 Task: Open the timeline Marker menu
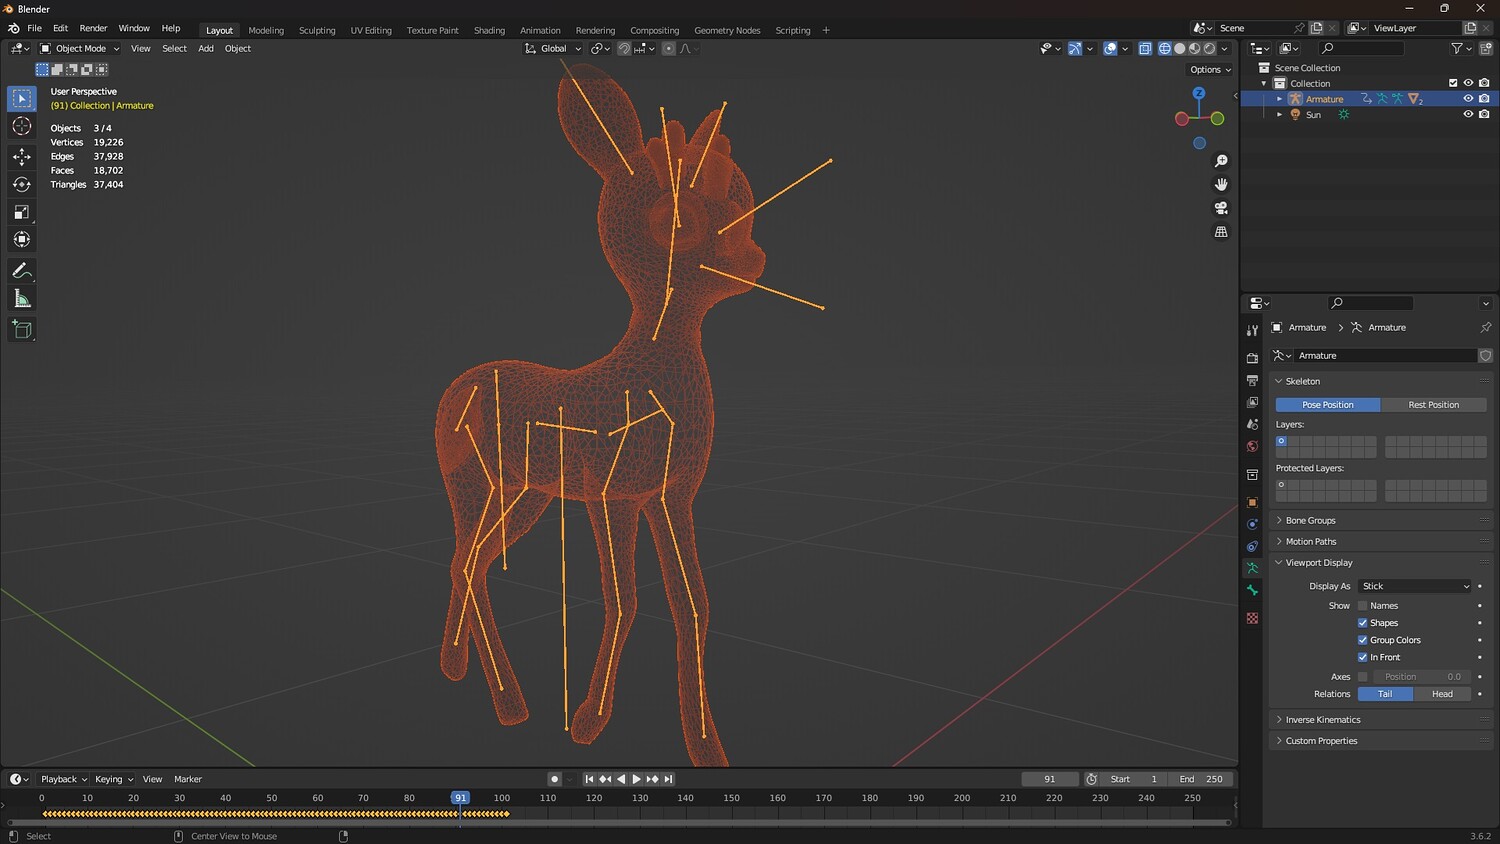tap(188, 779)
